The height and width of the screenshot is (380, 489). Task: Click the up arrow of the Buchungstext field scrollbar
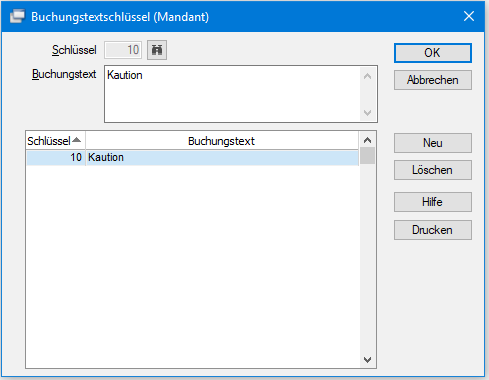[368, 76]
